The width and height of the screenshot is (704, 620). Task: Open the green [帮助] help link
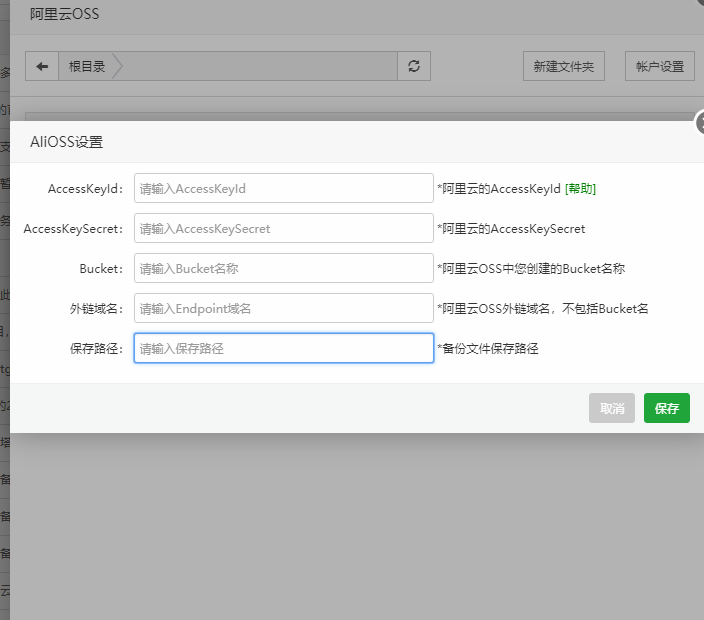point(580,188)
